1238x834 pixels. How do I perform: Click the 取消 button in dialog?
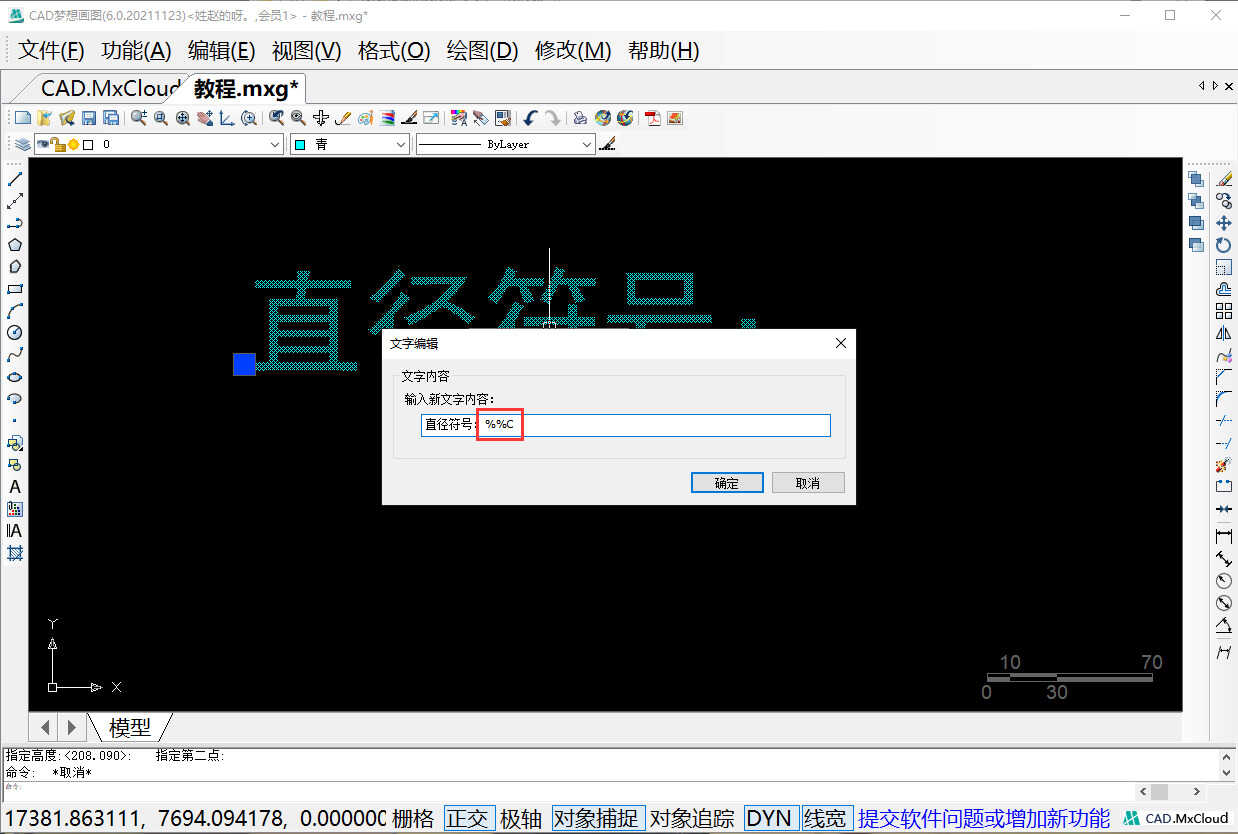coord(808,483)
